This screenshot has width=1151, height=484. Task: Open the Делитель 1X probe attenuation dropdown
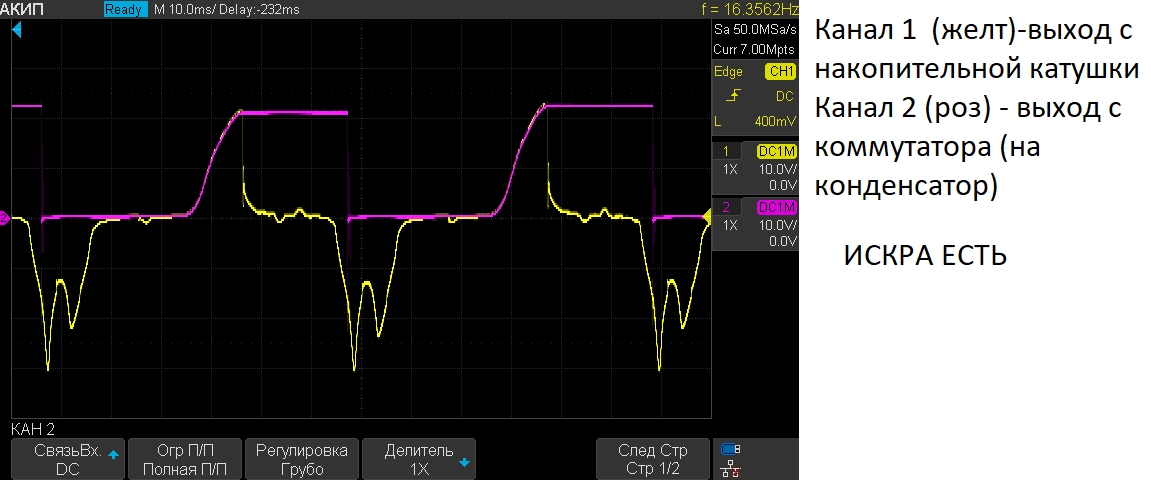tap(419, 459)
